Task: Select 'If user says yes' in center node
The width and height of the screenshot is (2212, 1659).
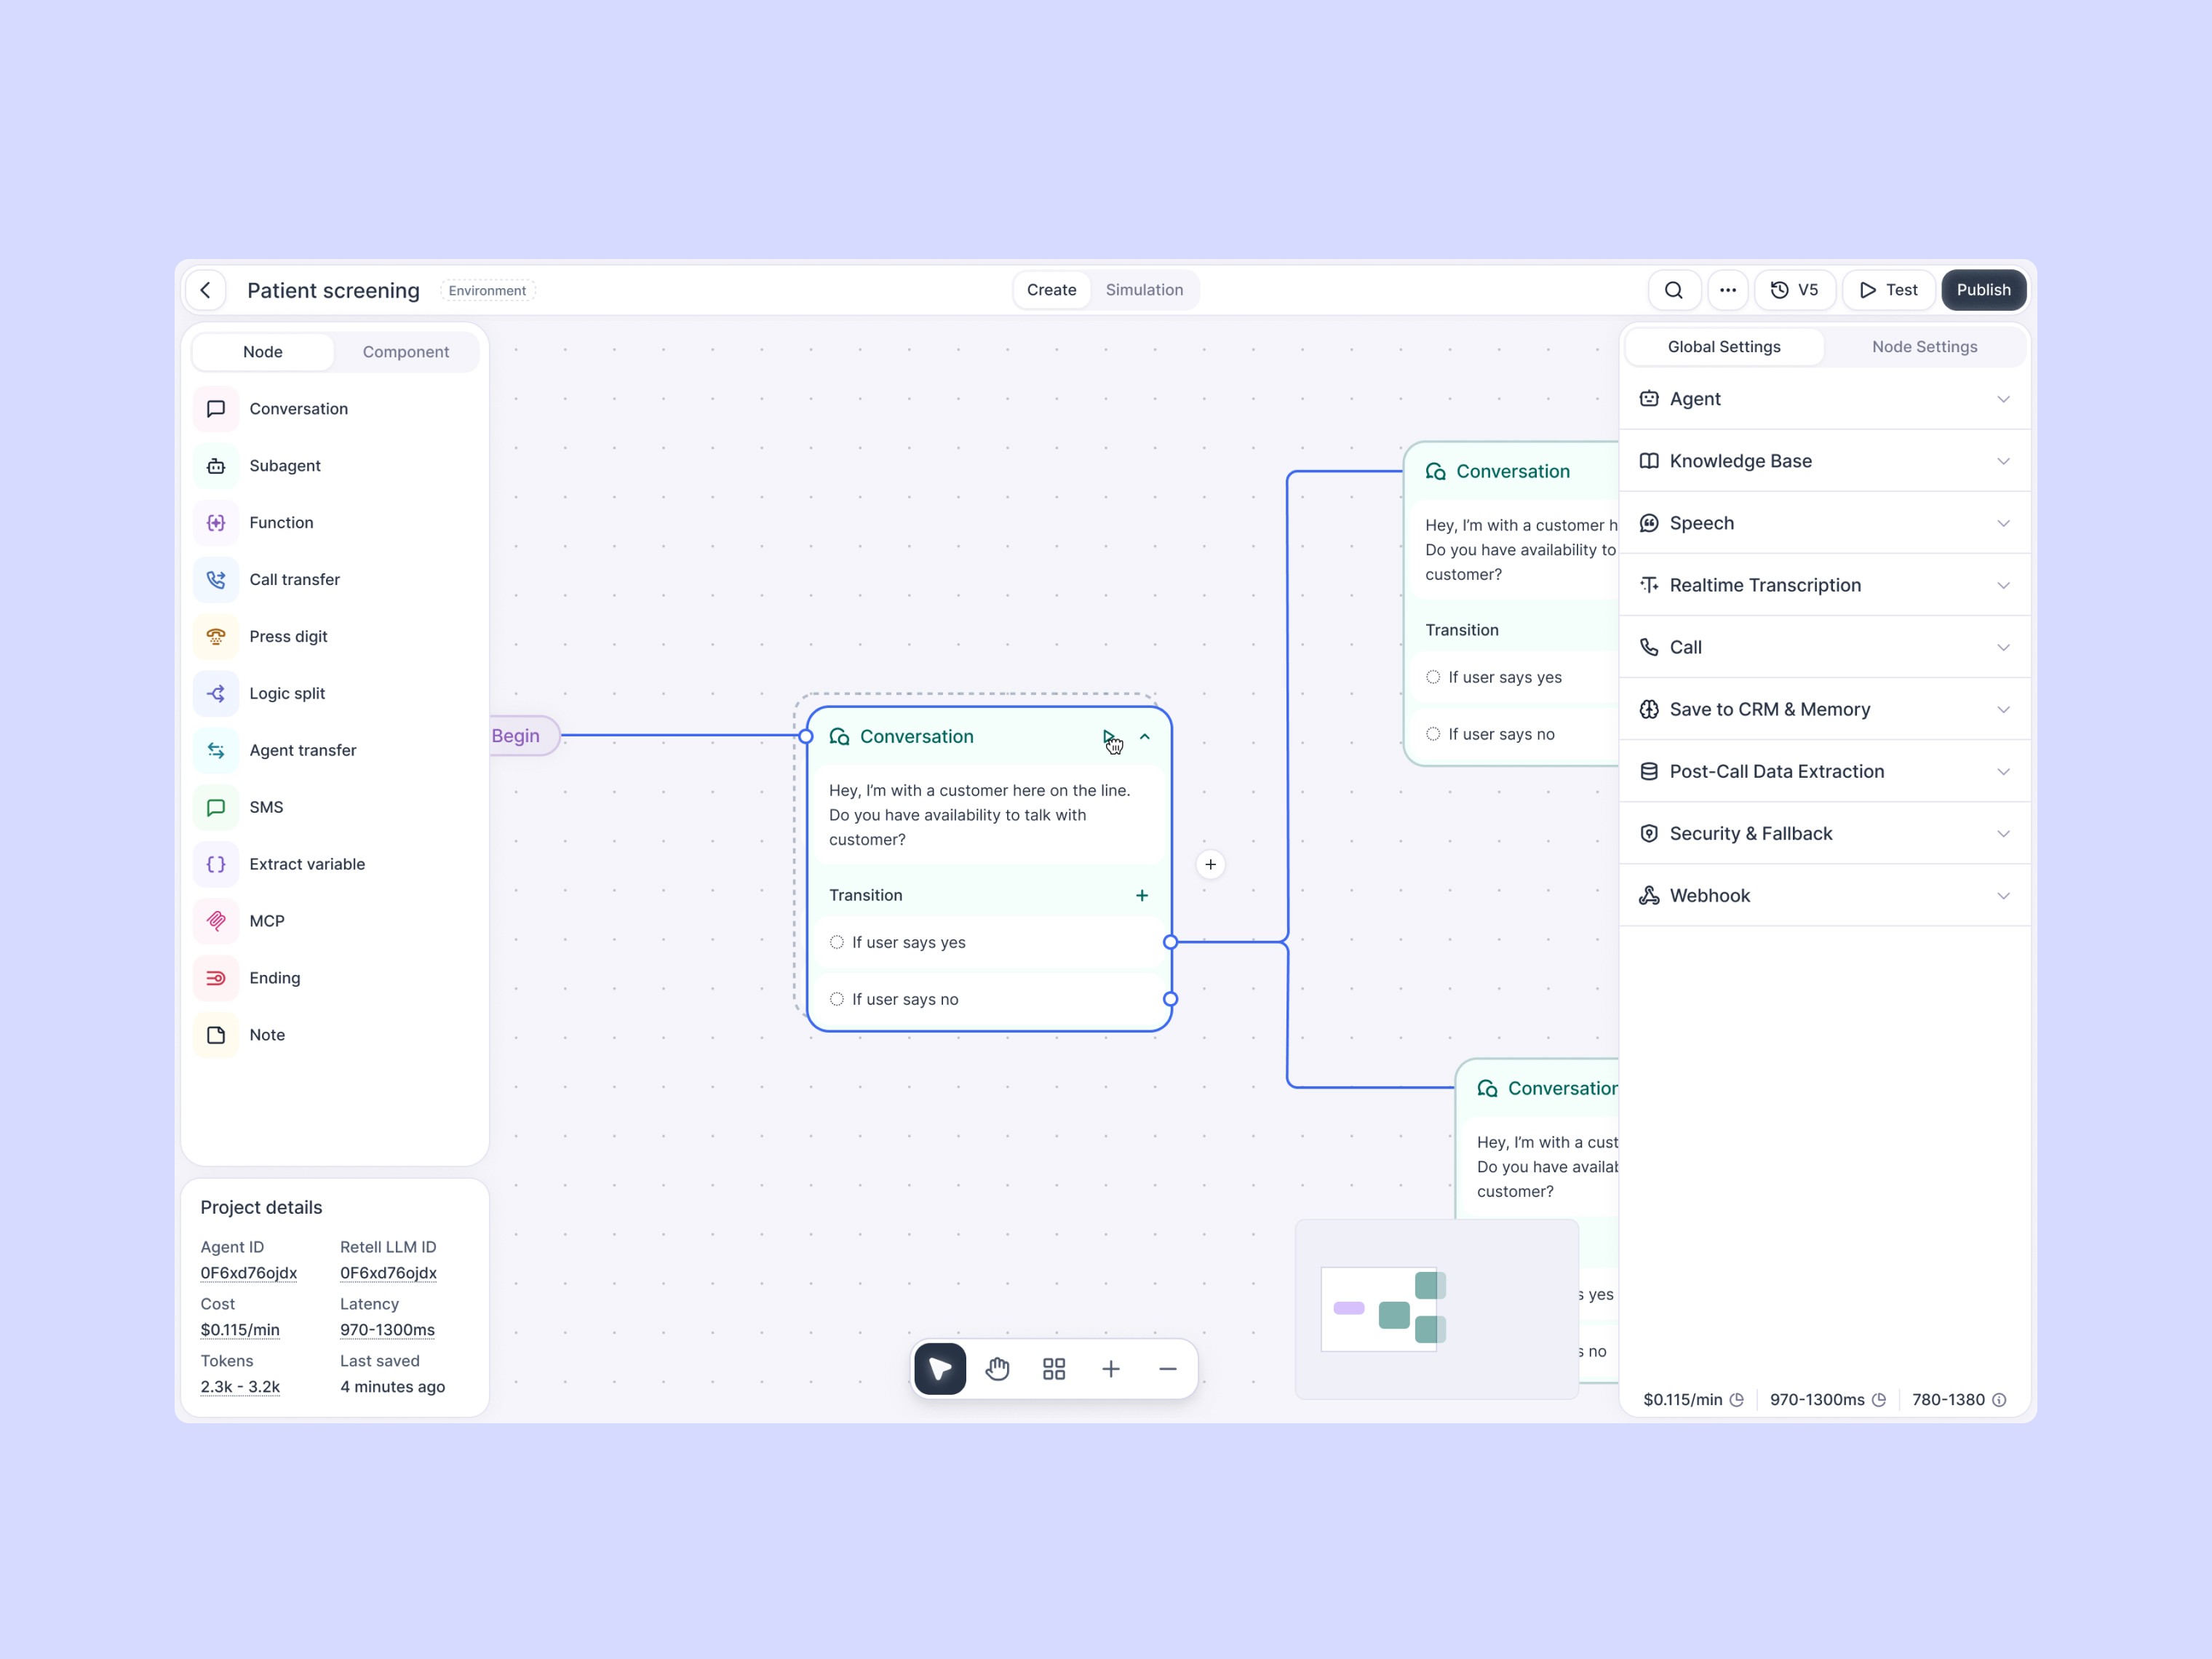Action: tap(990, 943)
